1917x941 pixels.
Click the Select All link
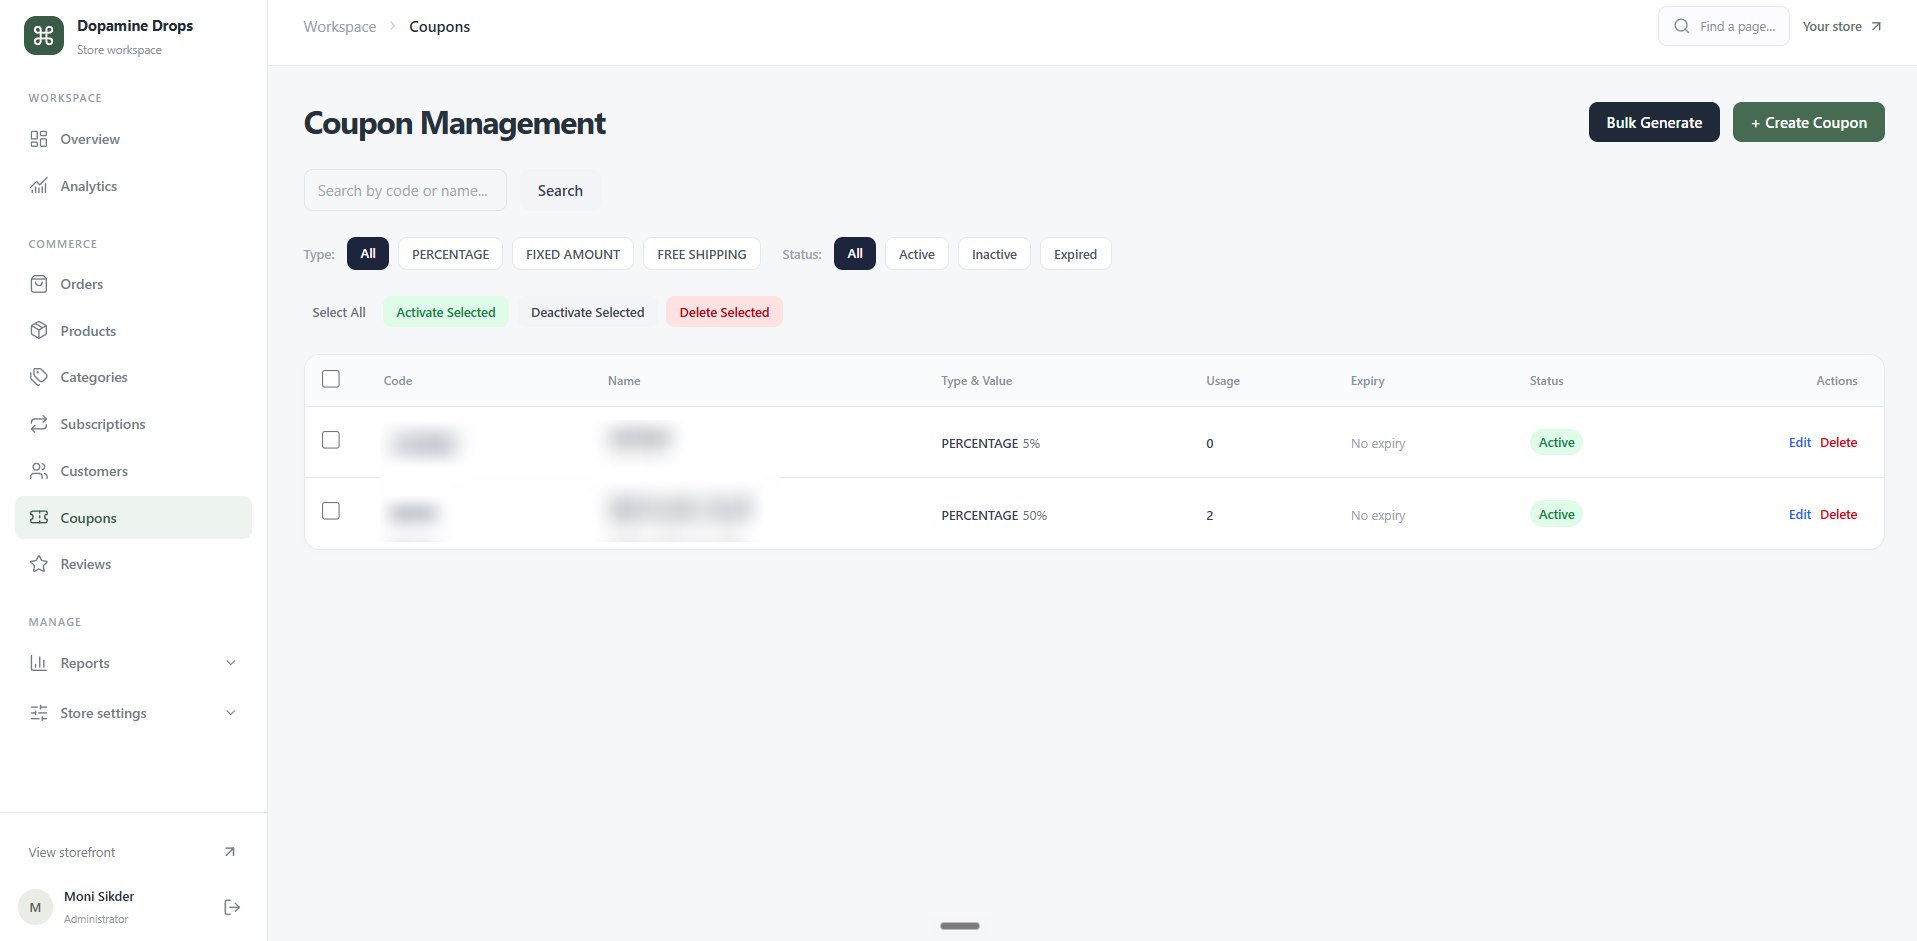(x=339, y=312)
